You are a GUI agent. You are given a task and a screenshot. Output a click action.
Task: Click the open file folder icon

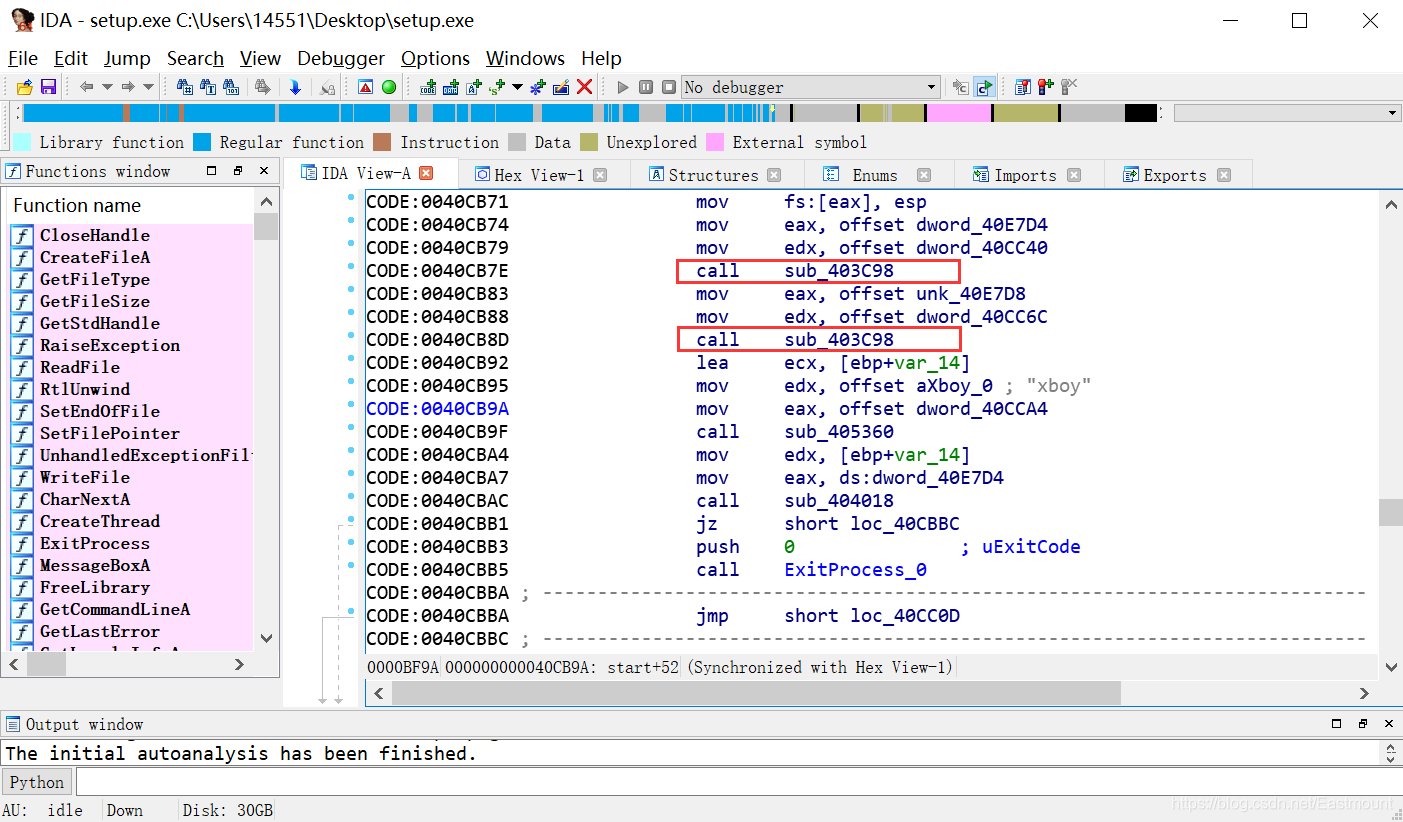[x=25, y=87]
